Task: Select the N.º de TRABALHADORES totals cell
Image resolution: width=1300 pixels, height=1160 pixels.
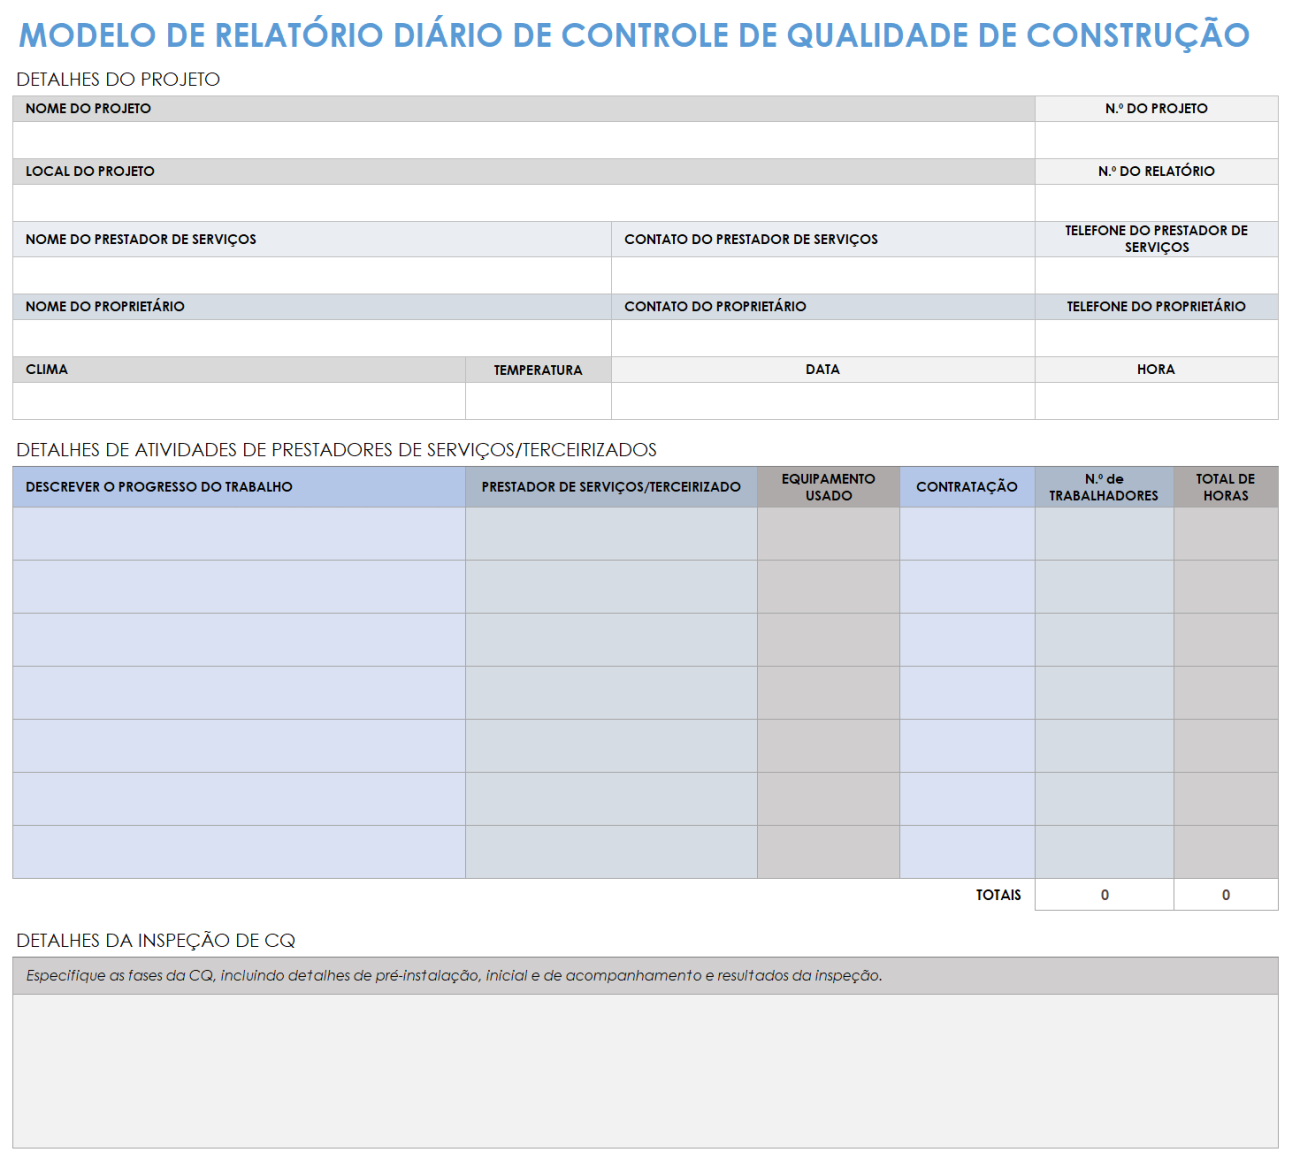Action: pos(1103,895)
